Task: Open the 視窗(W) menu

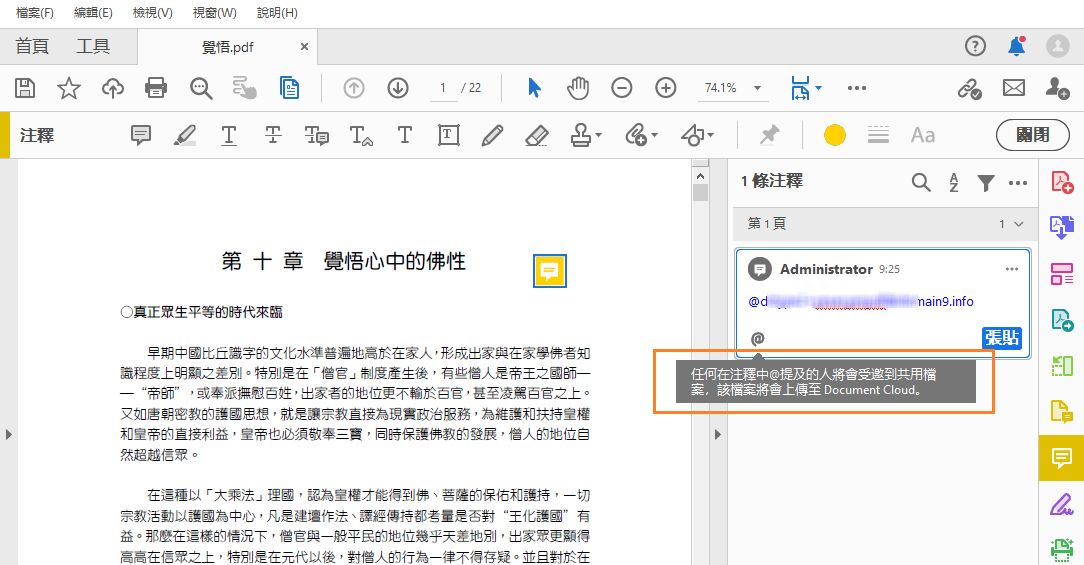Action: tap(214, 13)
